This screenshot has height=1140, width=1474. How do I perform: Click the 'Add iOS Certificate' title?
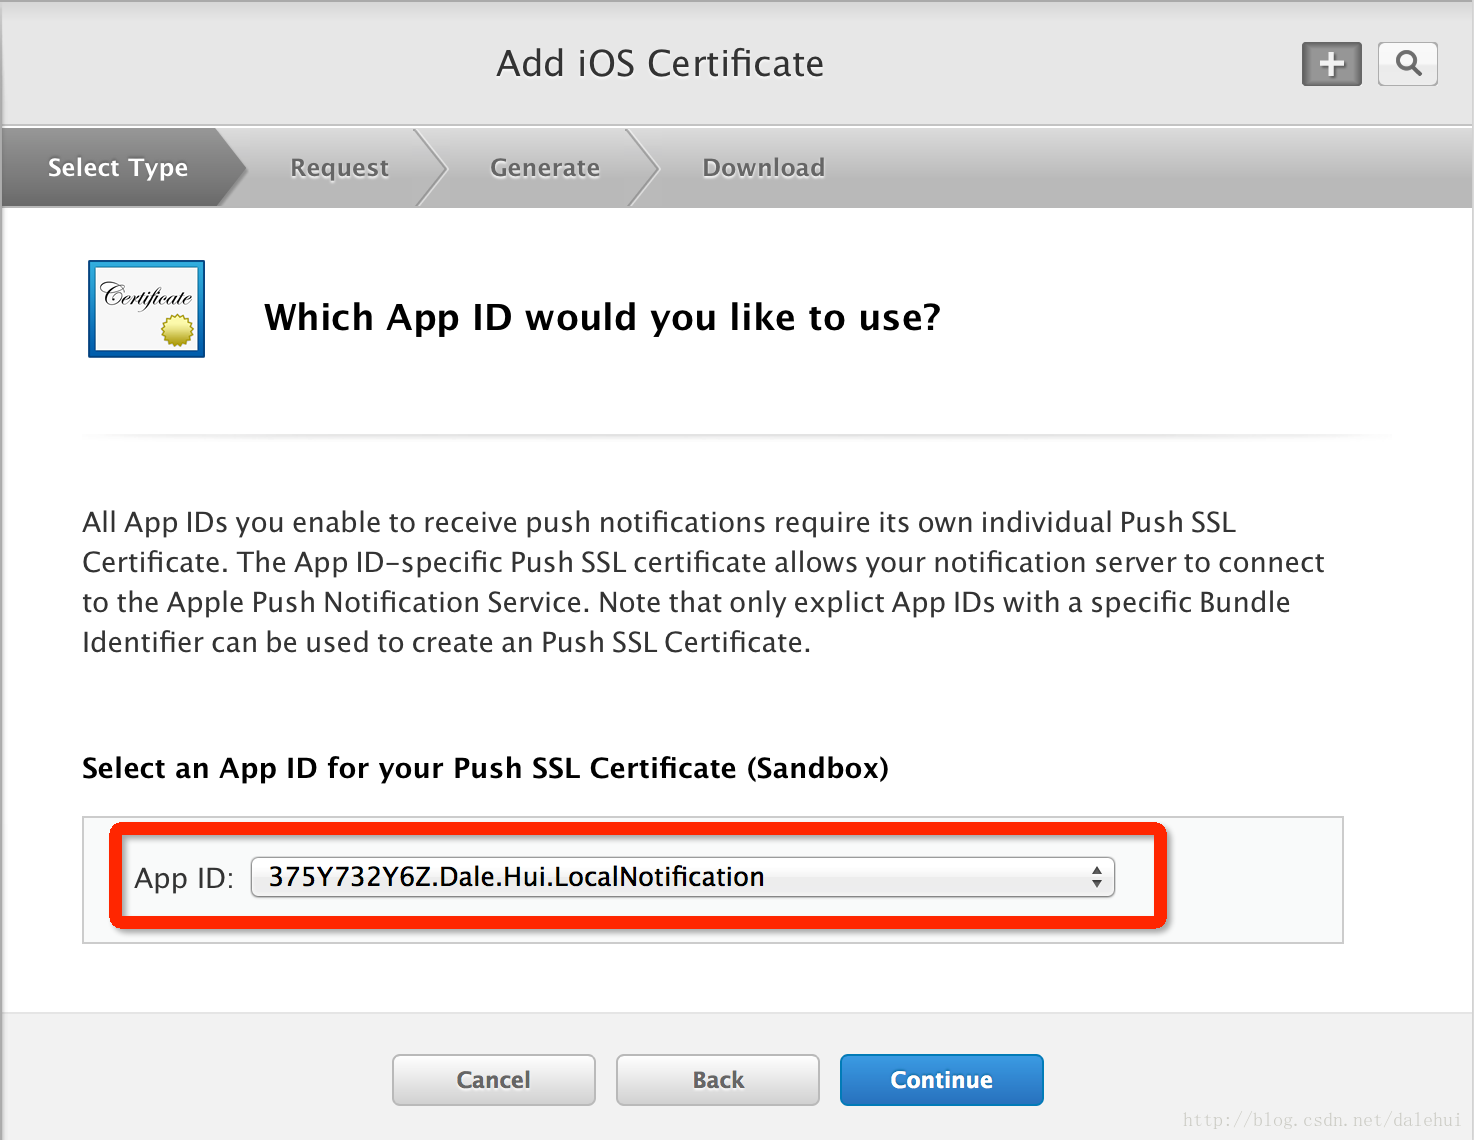(660, 64)
